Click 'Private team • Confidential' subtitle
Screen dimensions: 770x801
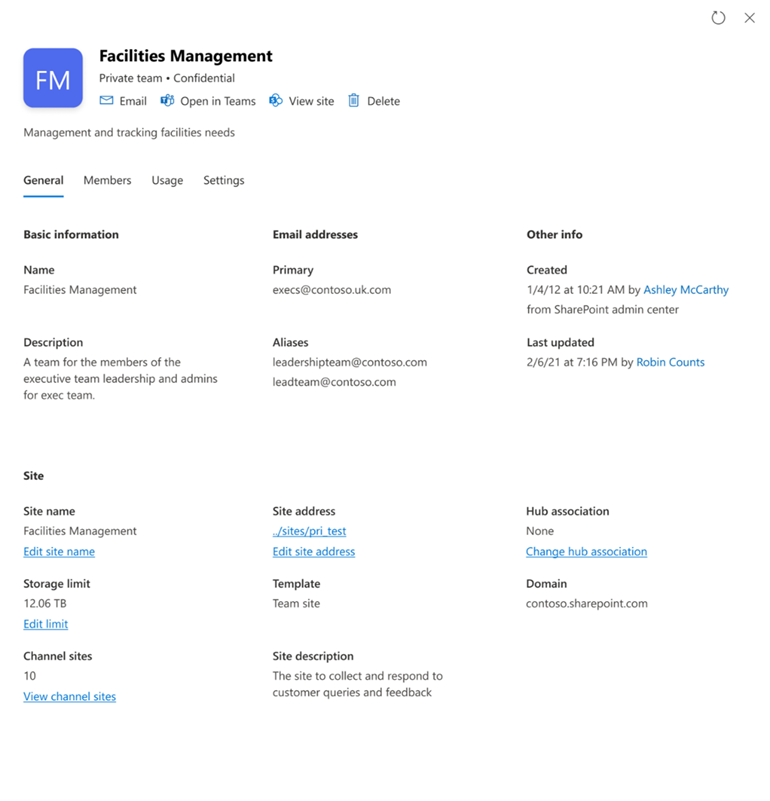167,78
